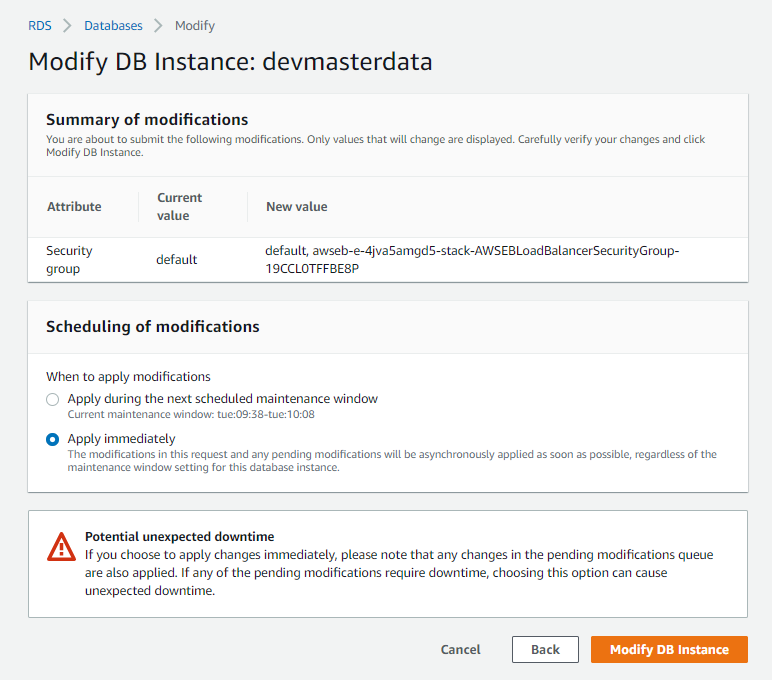Screen dimensions: 772x680
Task: Click the chevron after Databases breadcrumb
Action: coord(158,26)
